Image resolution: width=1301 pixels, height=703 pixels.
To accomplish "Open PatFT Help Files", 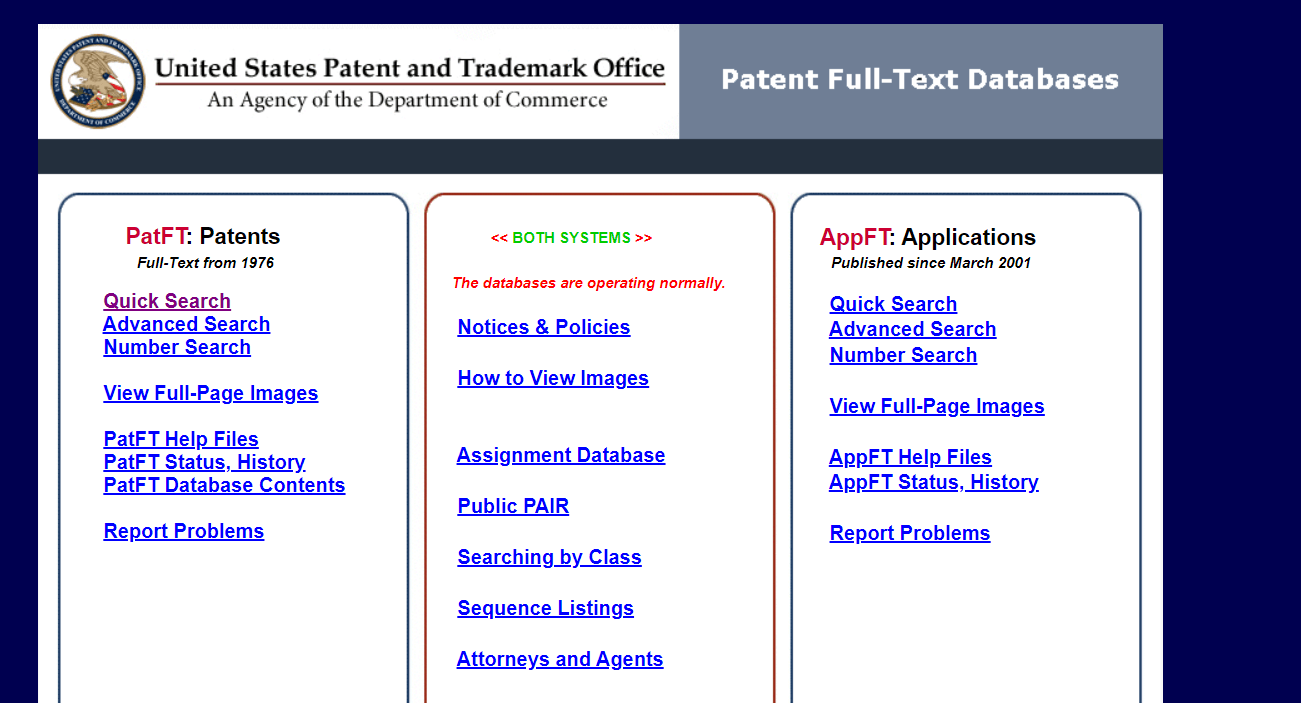I will coord(181,439).
